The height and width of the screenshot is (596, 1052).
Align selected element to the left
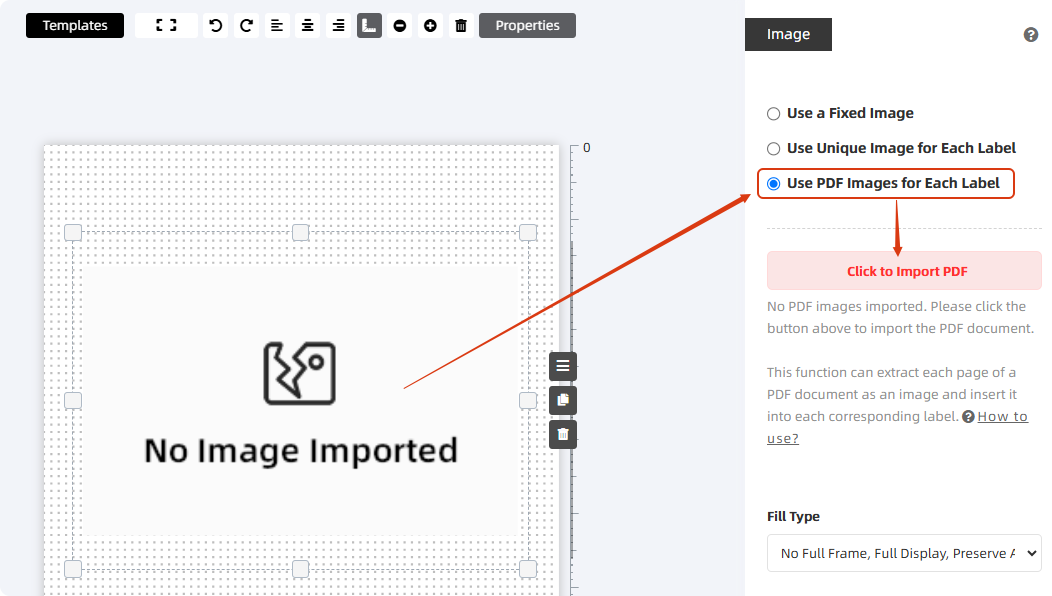[277, 26]
